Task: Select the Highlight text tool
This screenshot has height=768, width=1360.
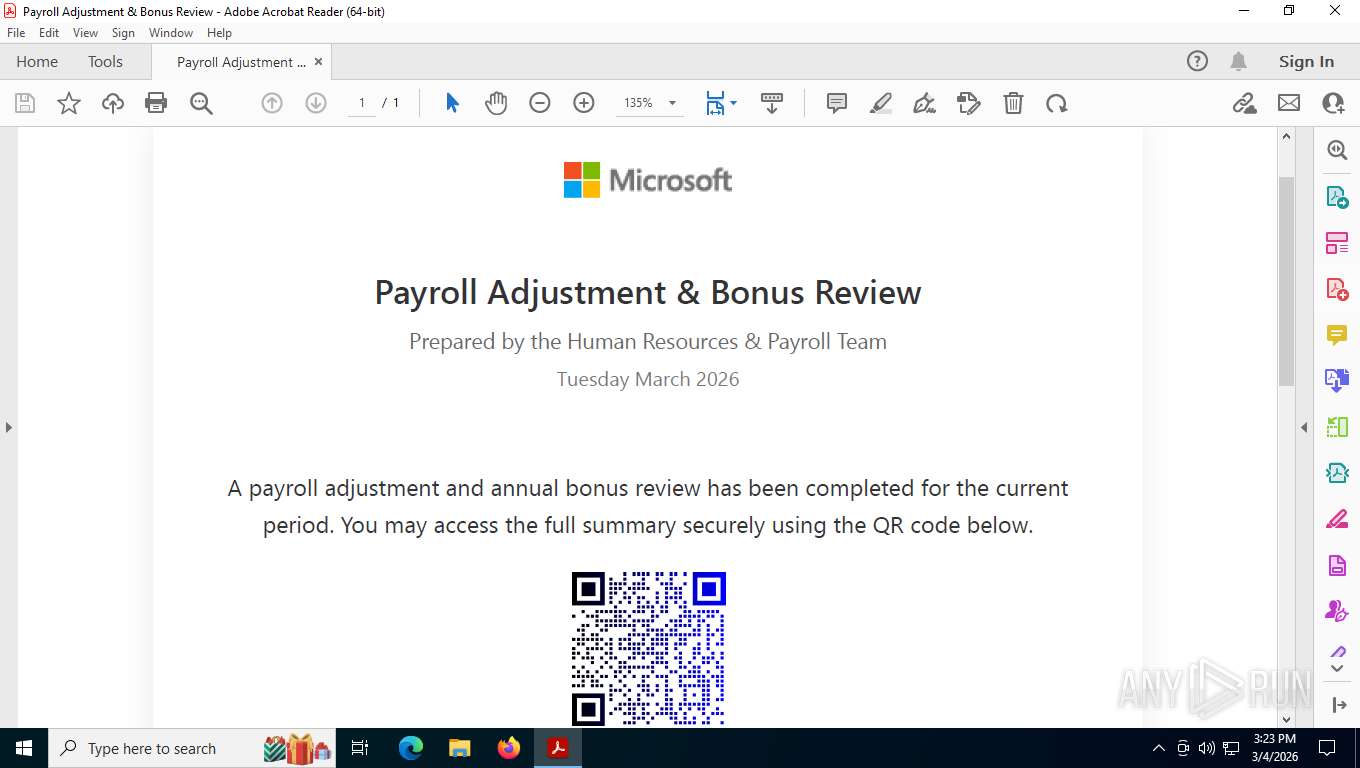Action: click(x=881, y=103)
